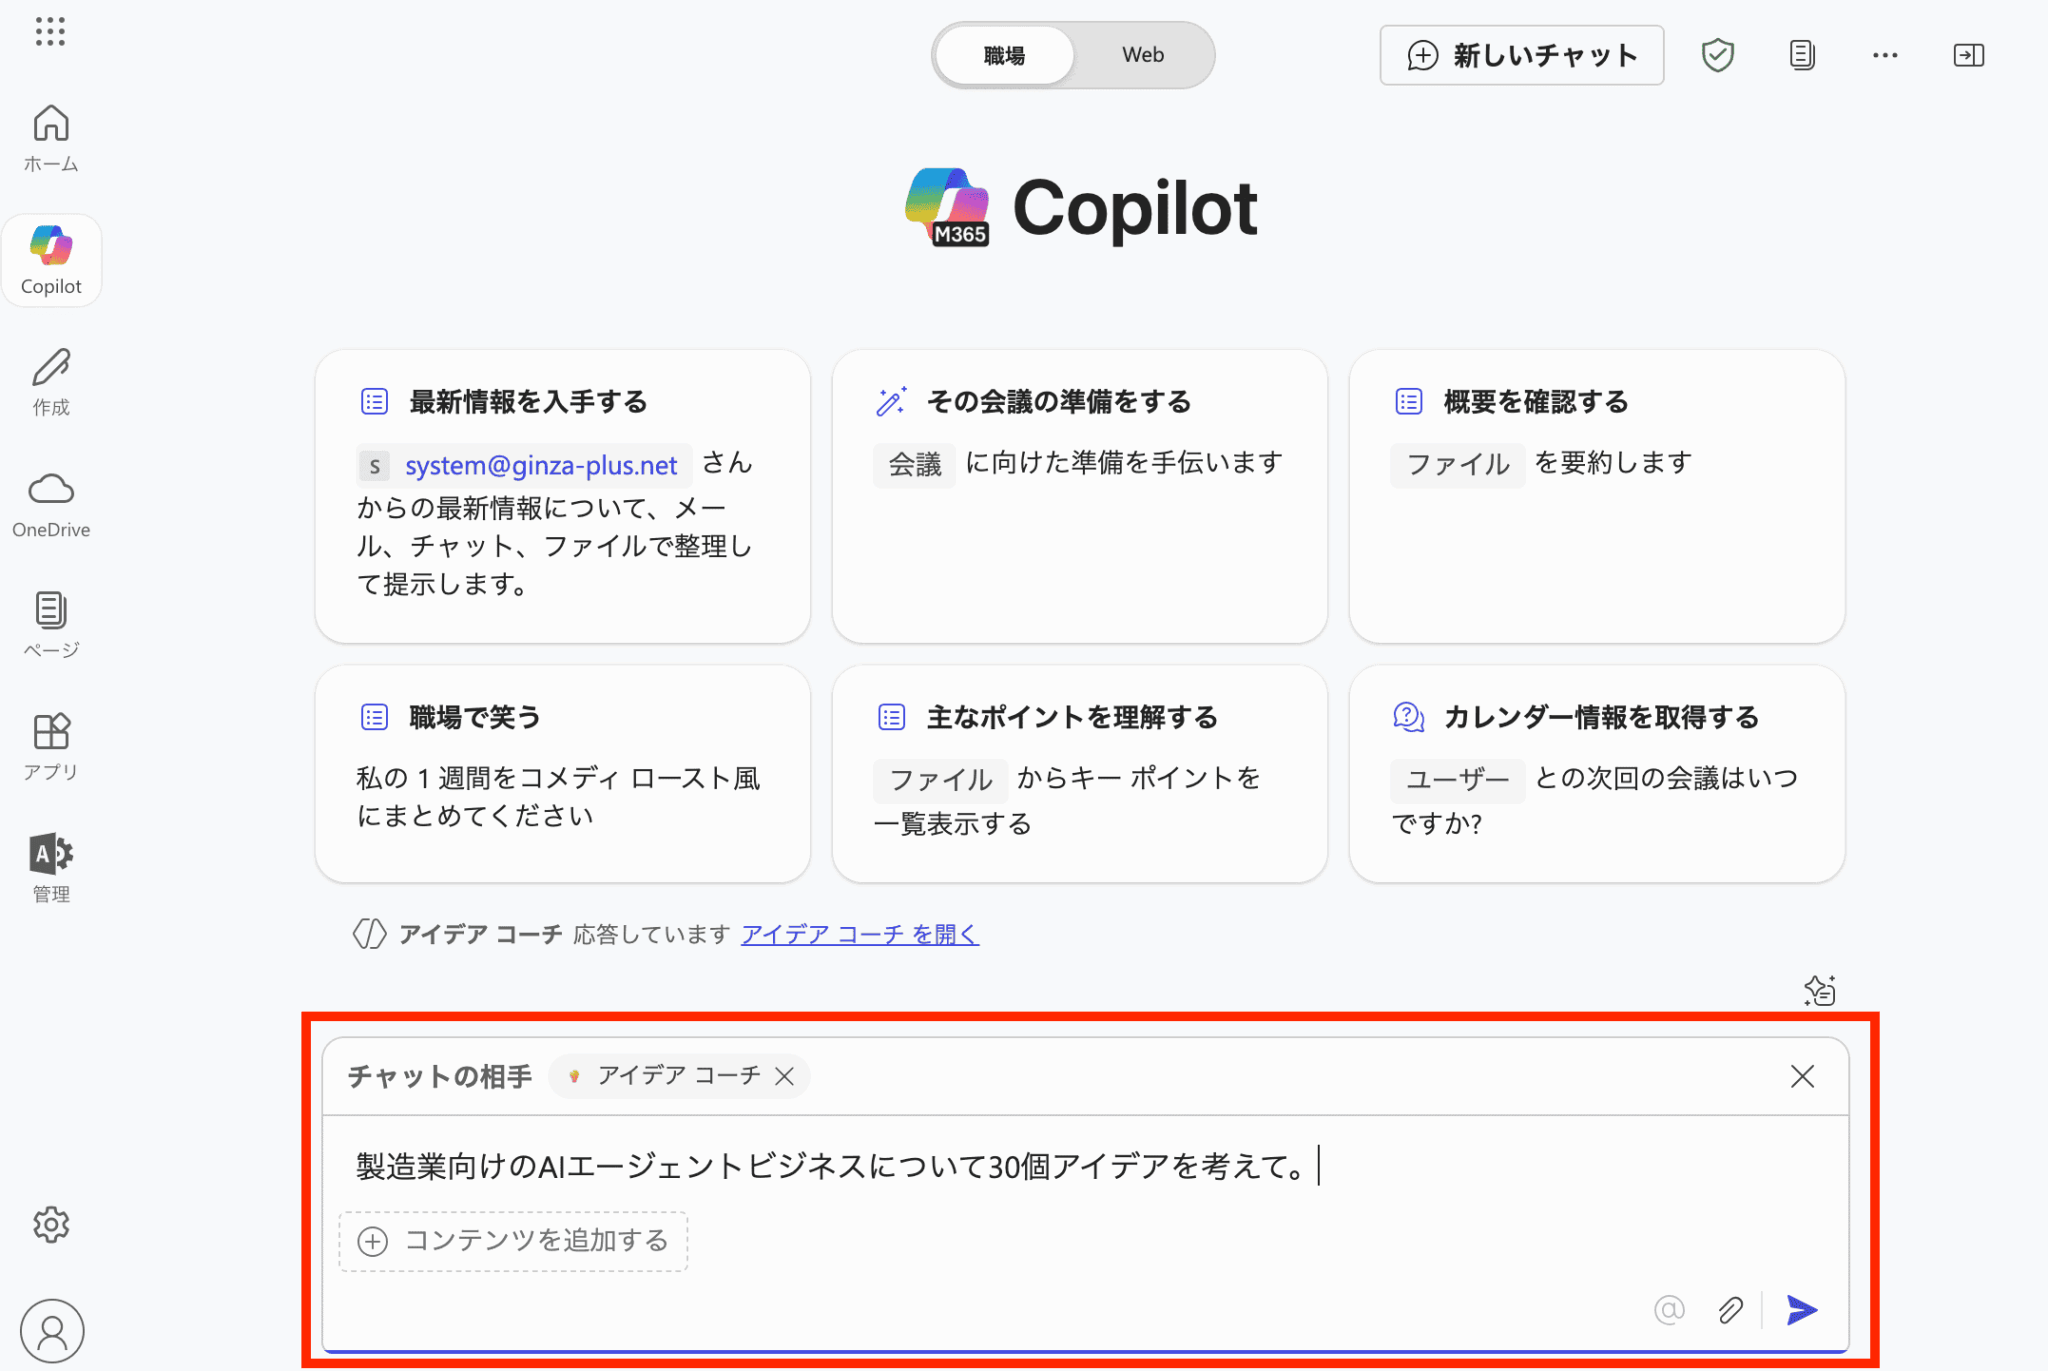
Task: Open the more options ellipsis menu
Action: 1885,55
